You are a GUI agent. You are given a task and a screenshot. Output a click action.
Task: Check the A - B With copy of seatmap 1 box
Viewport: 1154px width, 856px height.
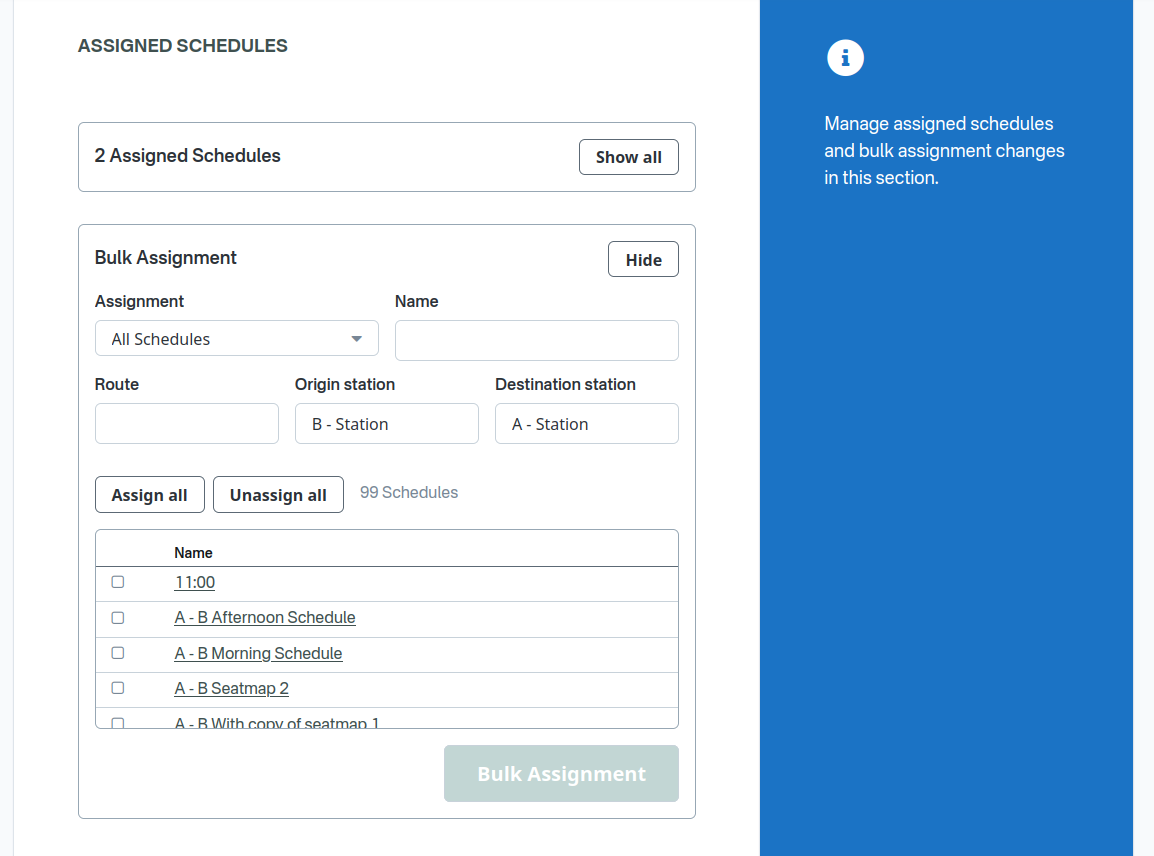(117, 722)
